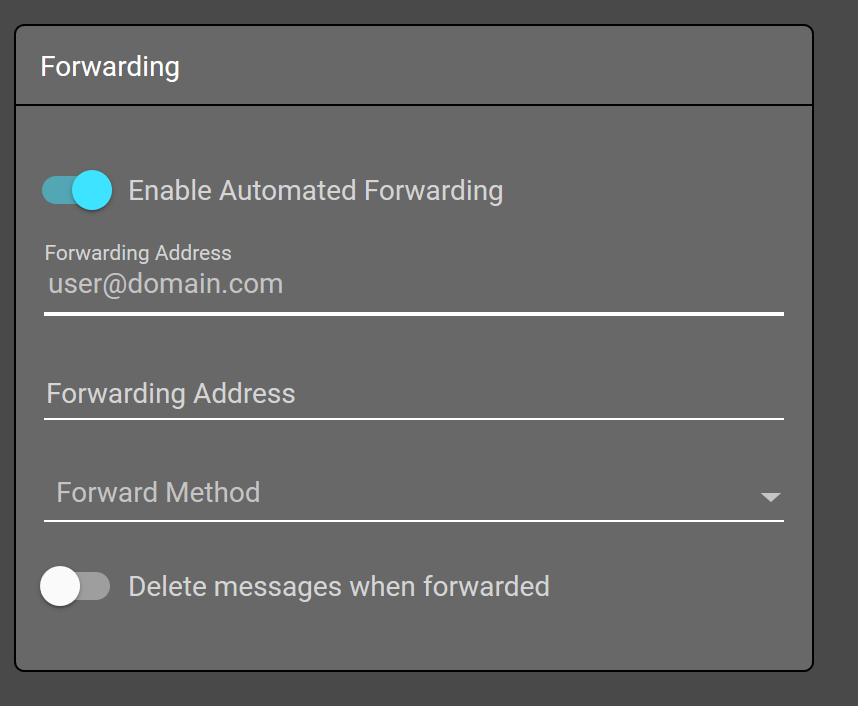Open the Forward Method dropdown
The width and height of the screenshot is (858, 706).
[413, 493]
